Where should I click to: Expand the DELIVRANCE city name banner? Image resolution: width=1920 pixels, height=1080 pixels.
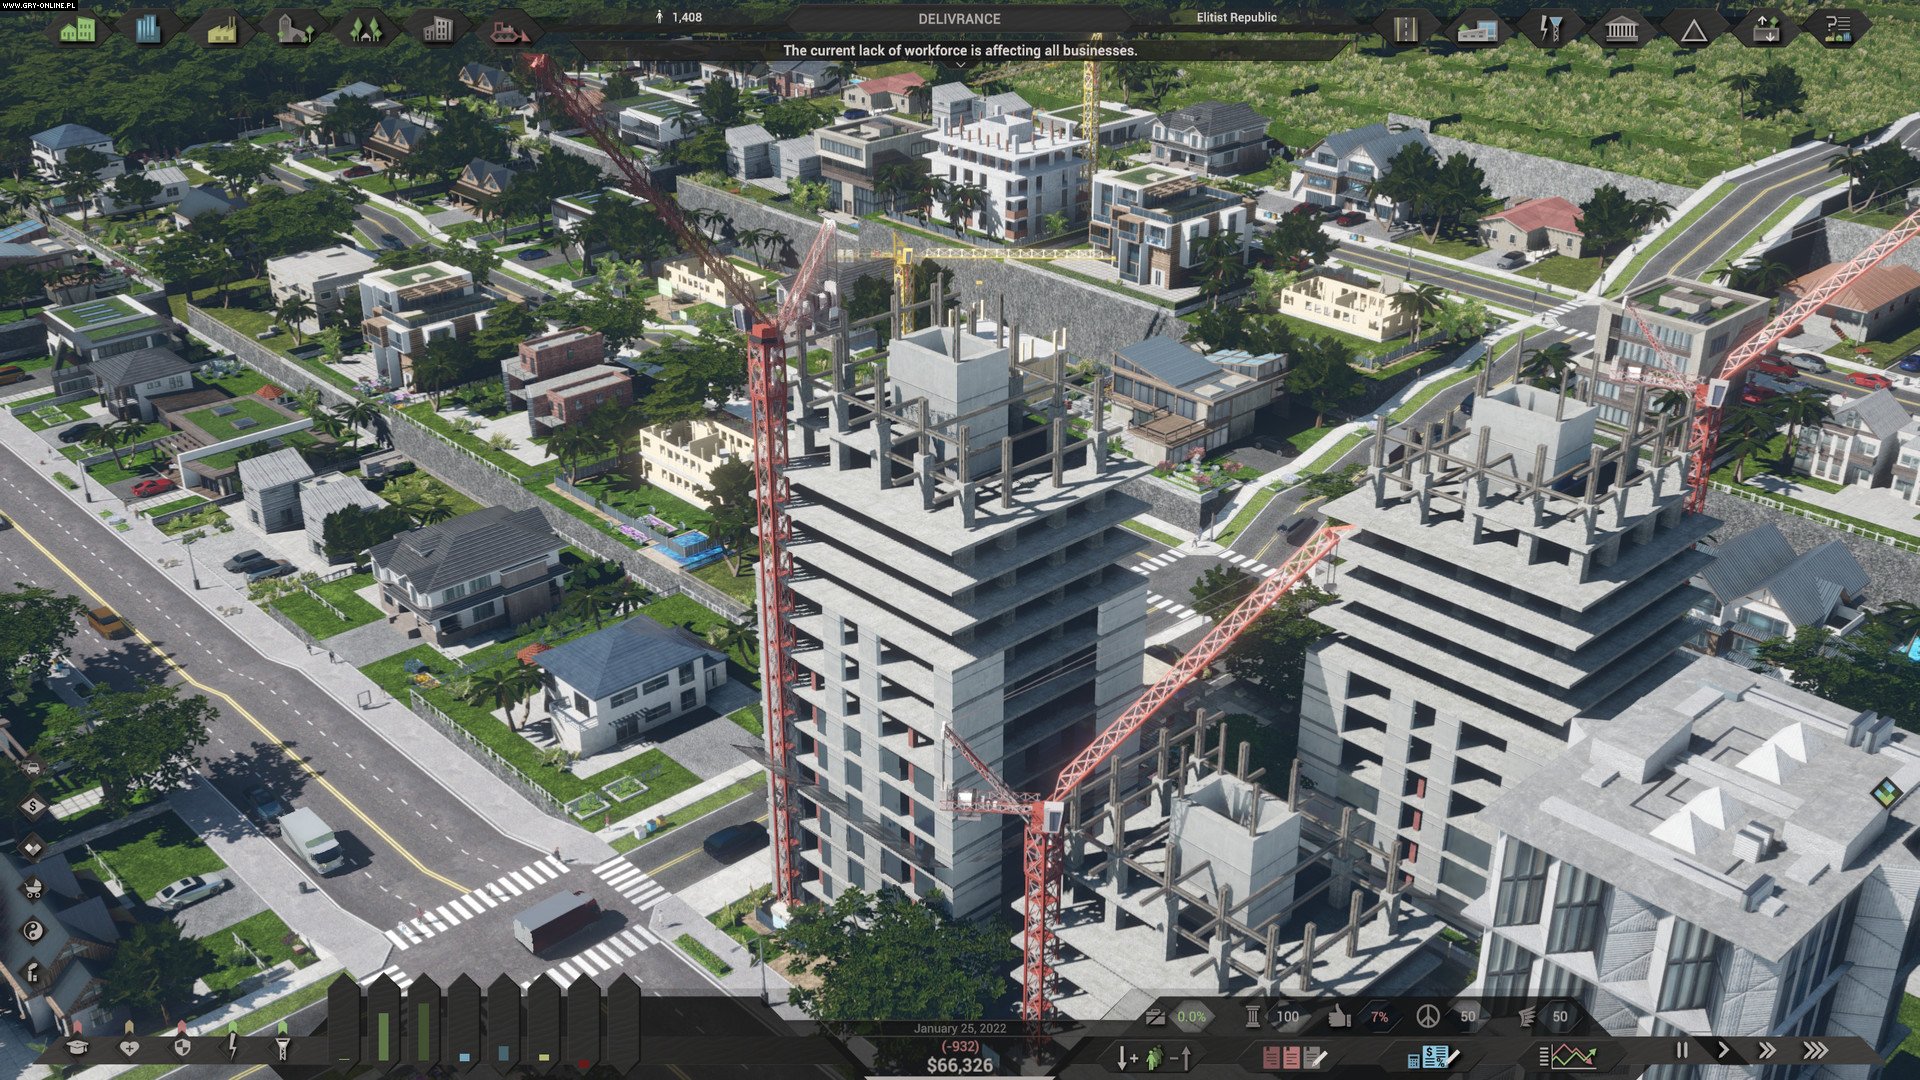[958, 18]
